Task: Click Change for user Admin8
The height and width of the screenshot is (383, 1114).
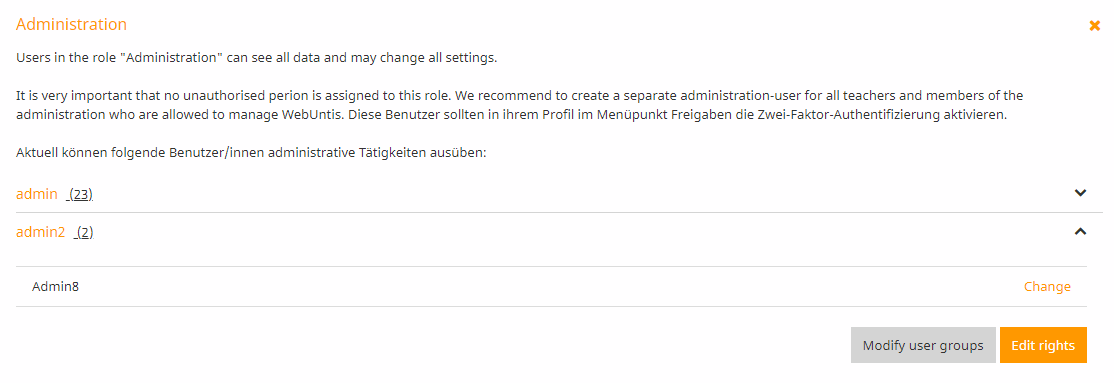Action: 1047,286
